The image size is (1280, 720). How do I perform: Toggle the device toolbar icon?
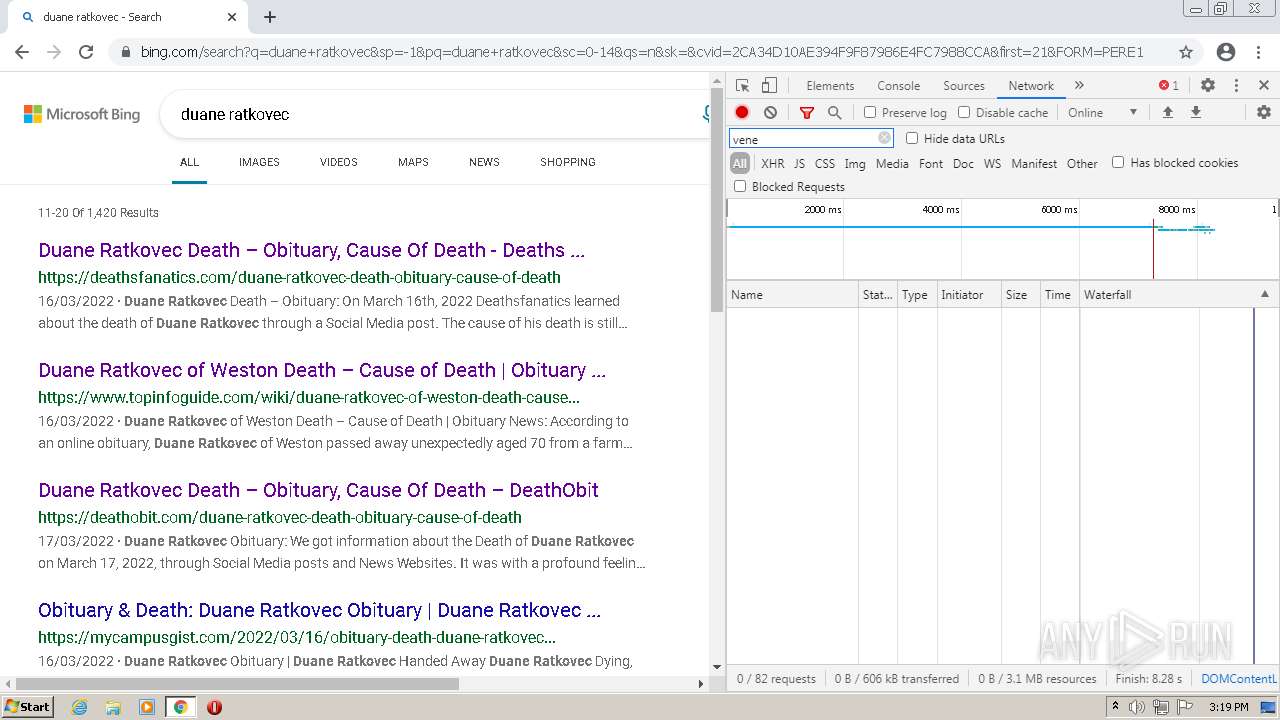pyautogui.click(x=769, y=86)
